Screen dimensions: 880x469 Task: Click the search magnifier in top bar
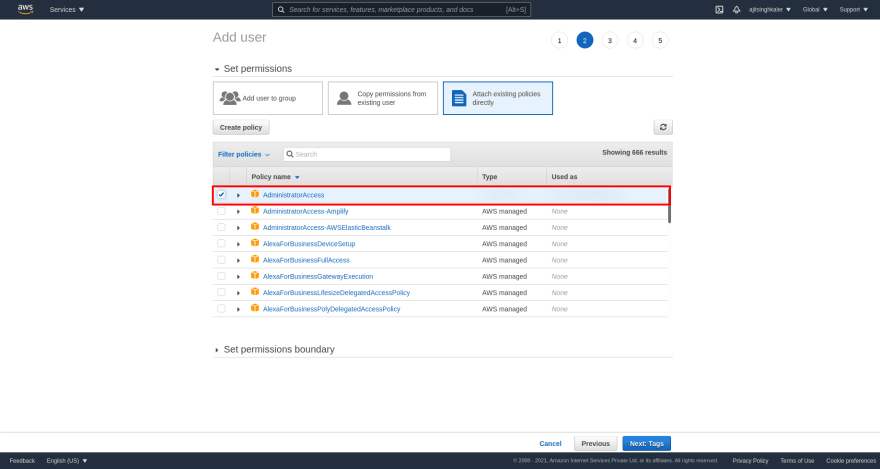click(279, 10)
